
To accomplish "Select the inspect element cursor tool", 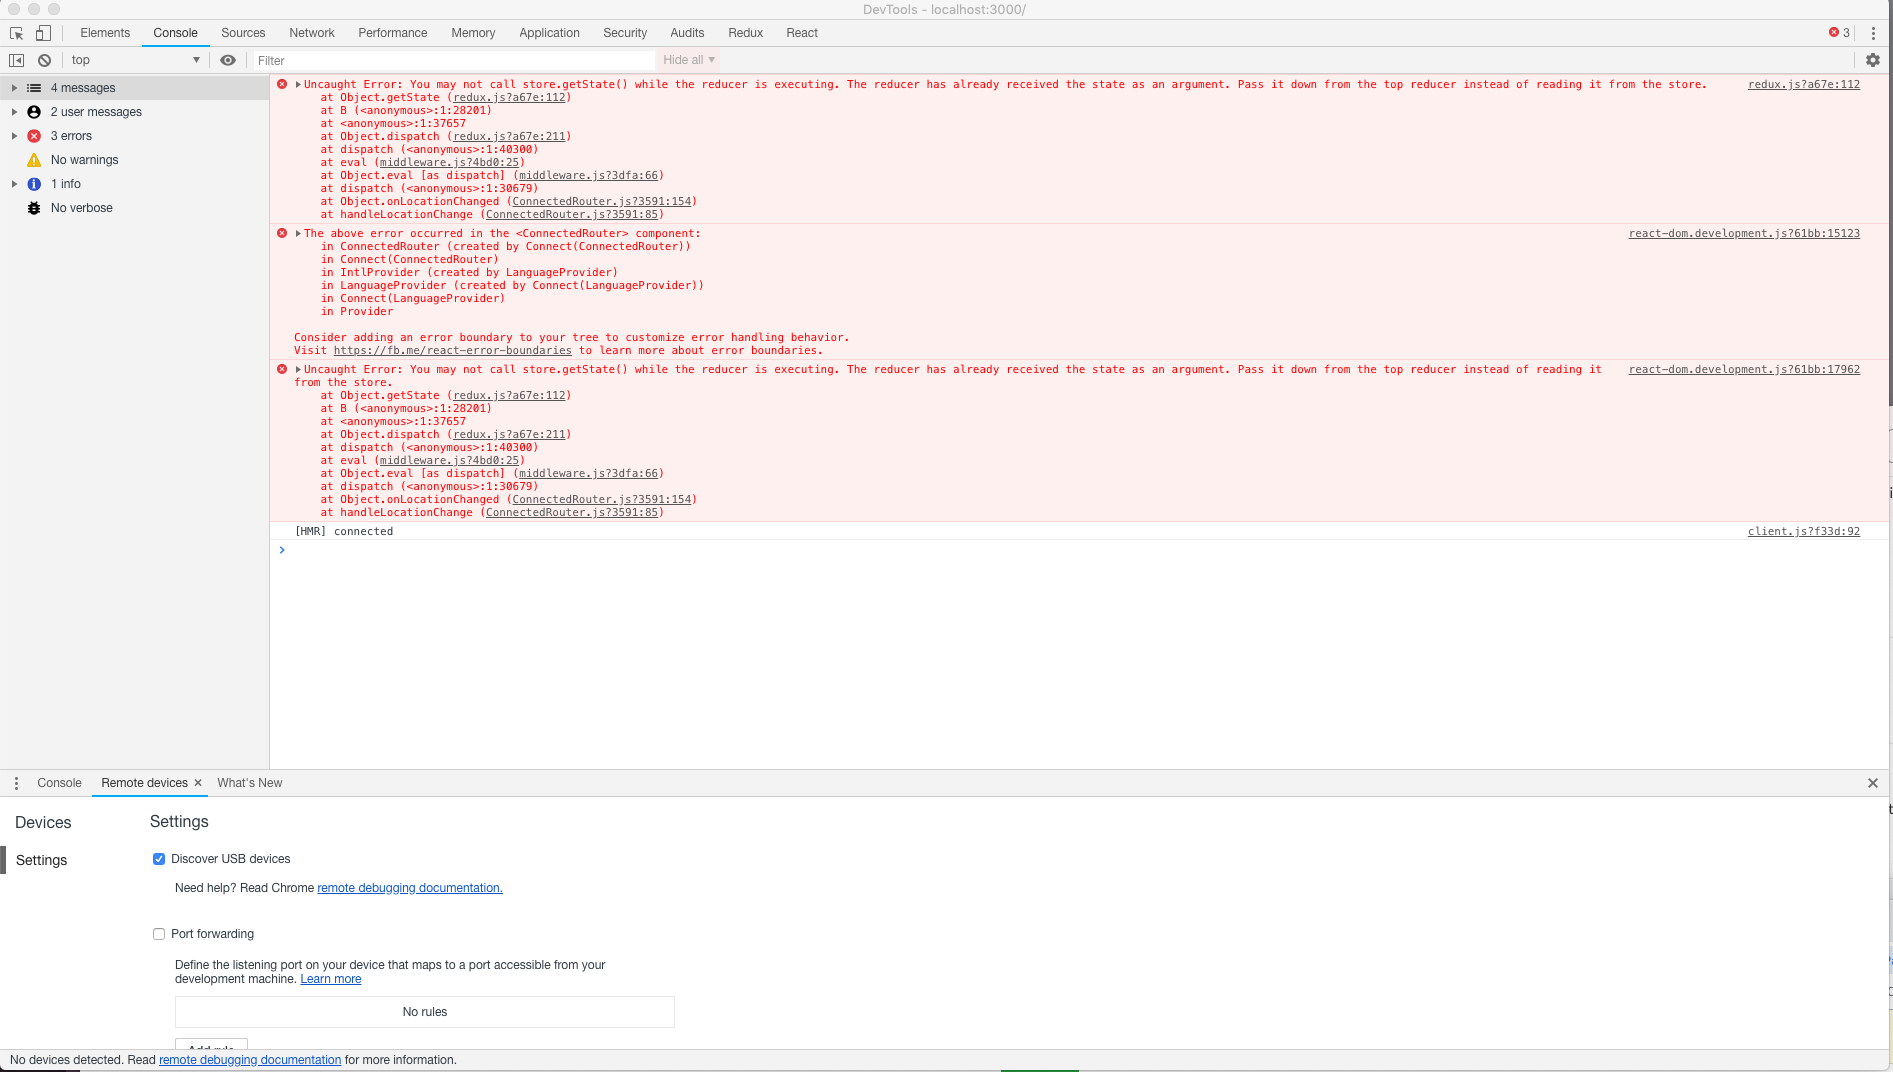I will pyautogui.click(x=16, y=33).
